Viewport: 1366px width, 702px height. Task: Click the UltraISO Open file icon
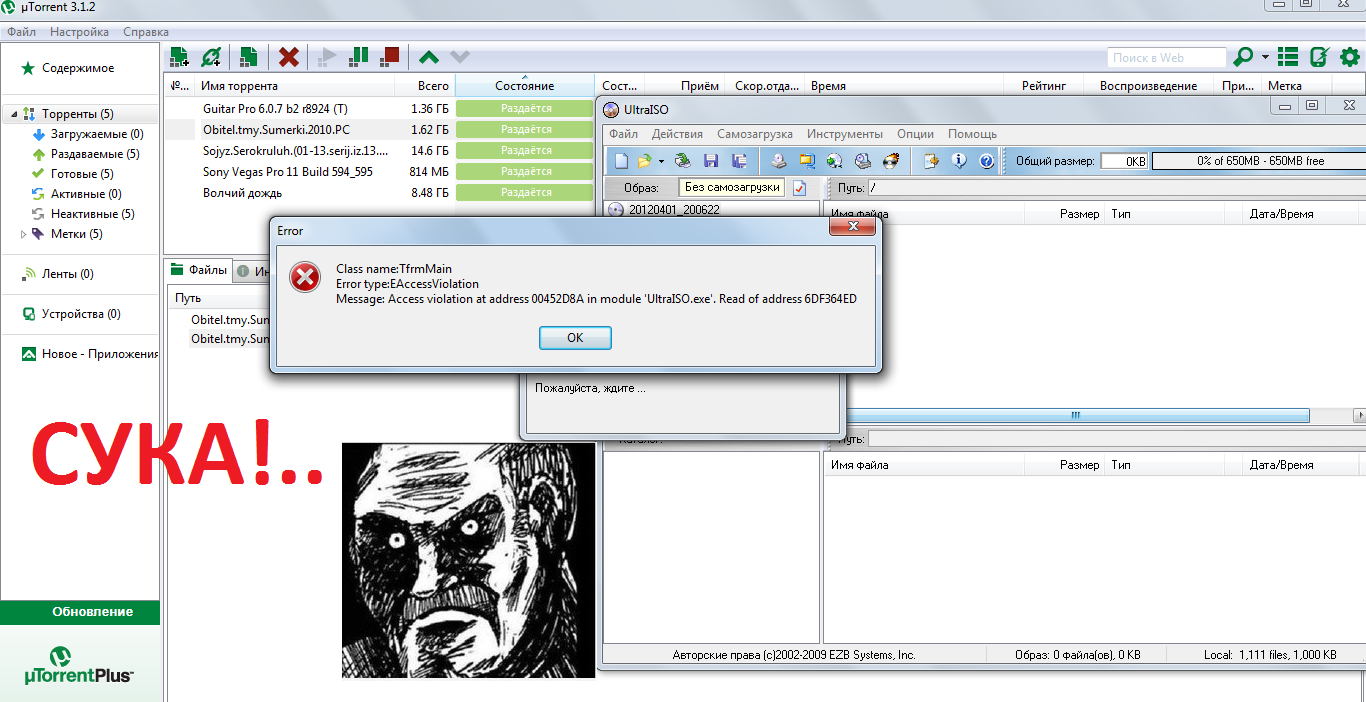645,160
